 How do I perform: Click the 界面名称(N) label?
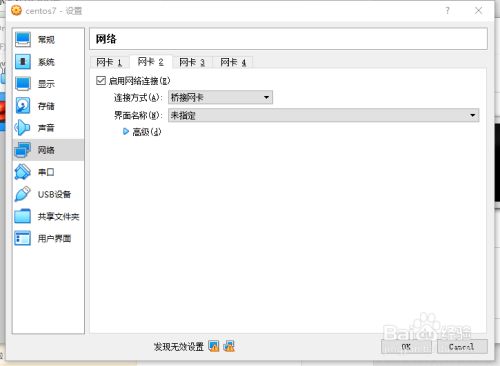click(x=138, y=115)
